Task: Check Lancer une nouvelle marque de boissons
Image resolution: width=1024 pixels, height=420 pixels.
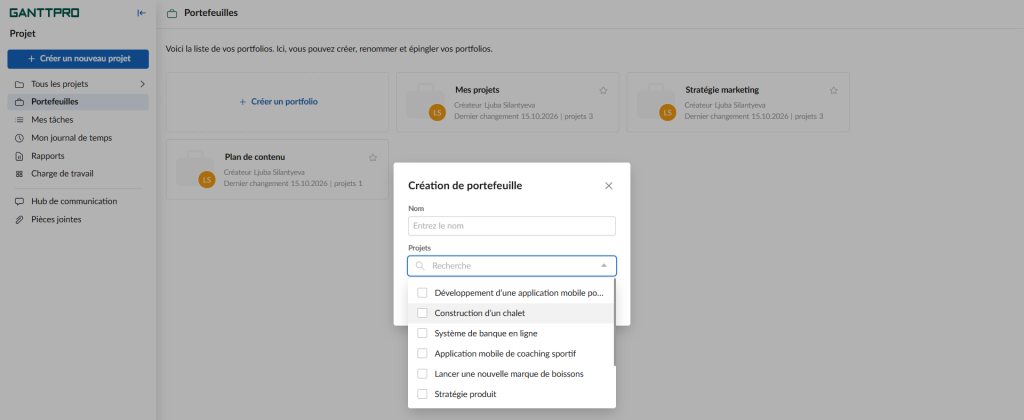Action: (x=422, y=374)
